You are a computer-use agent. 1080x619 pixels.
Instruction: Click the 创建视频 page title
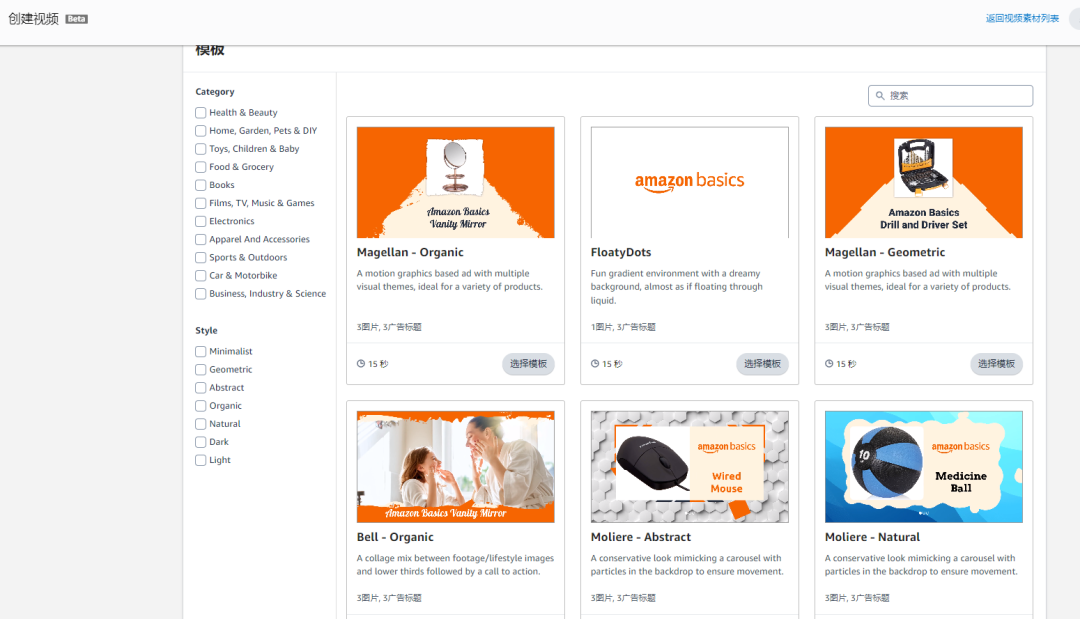coord(34,19)
